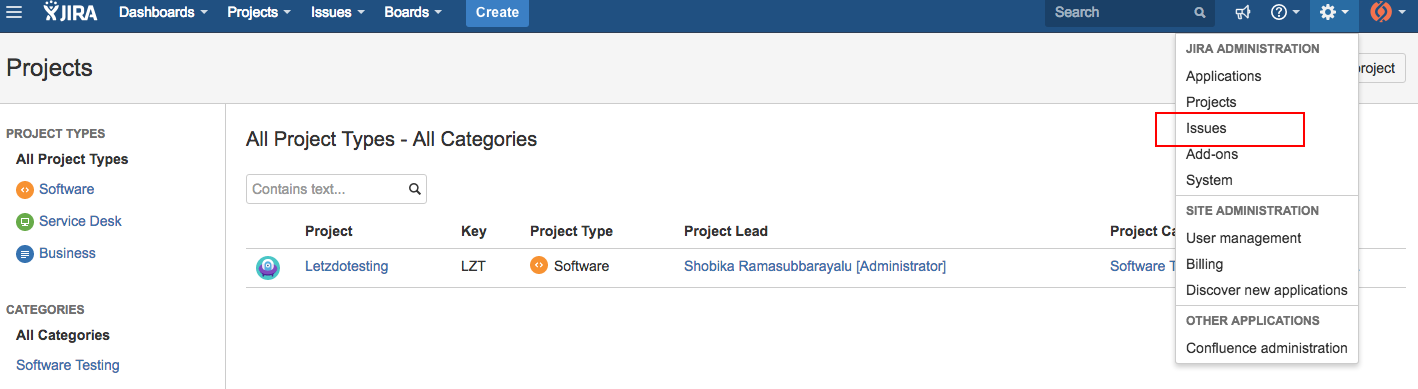Open the help question mark icon
Viewport: 1418px width, 389px height.
pos(1285,13)
